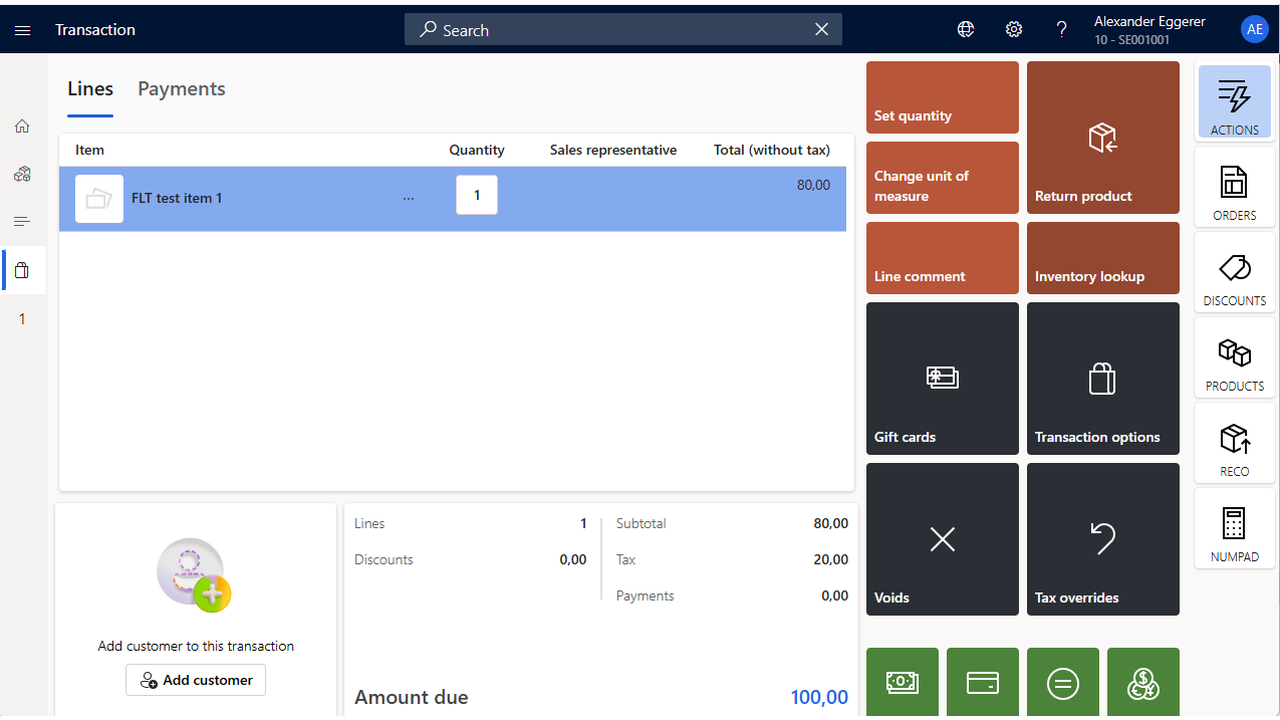Open the globe icon in the header

pyautogui.click(x=966, y=30)
